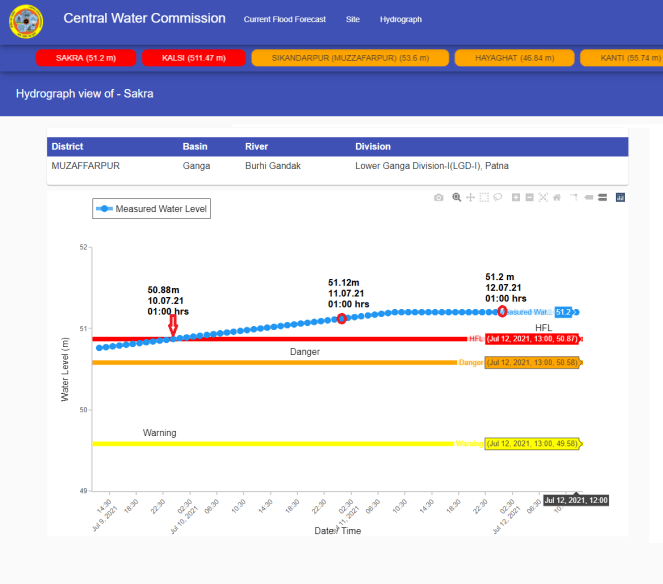Click the zoom in plus icon
The width and height of the screenshot is (663, 584).
pyautogui.click(x=515, y=198)
